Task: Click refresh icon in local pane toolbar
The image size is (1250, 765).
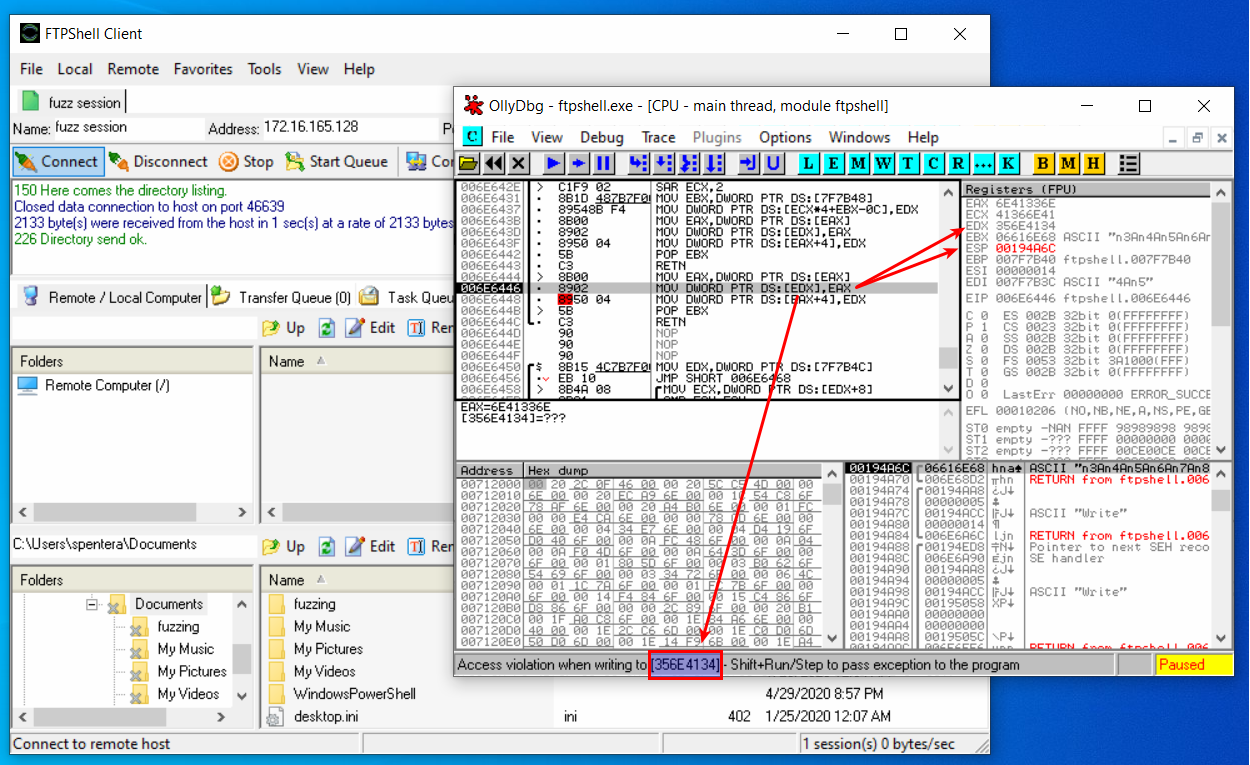Action: [326, 547]
